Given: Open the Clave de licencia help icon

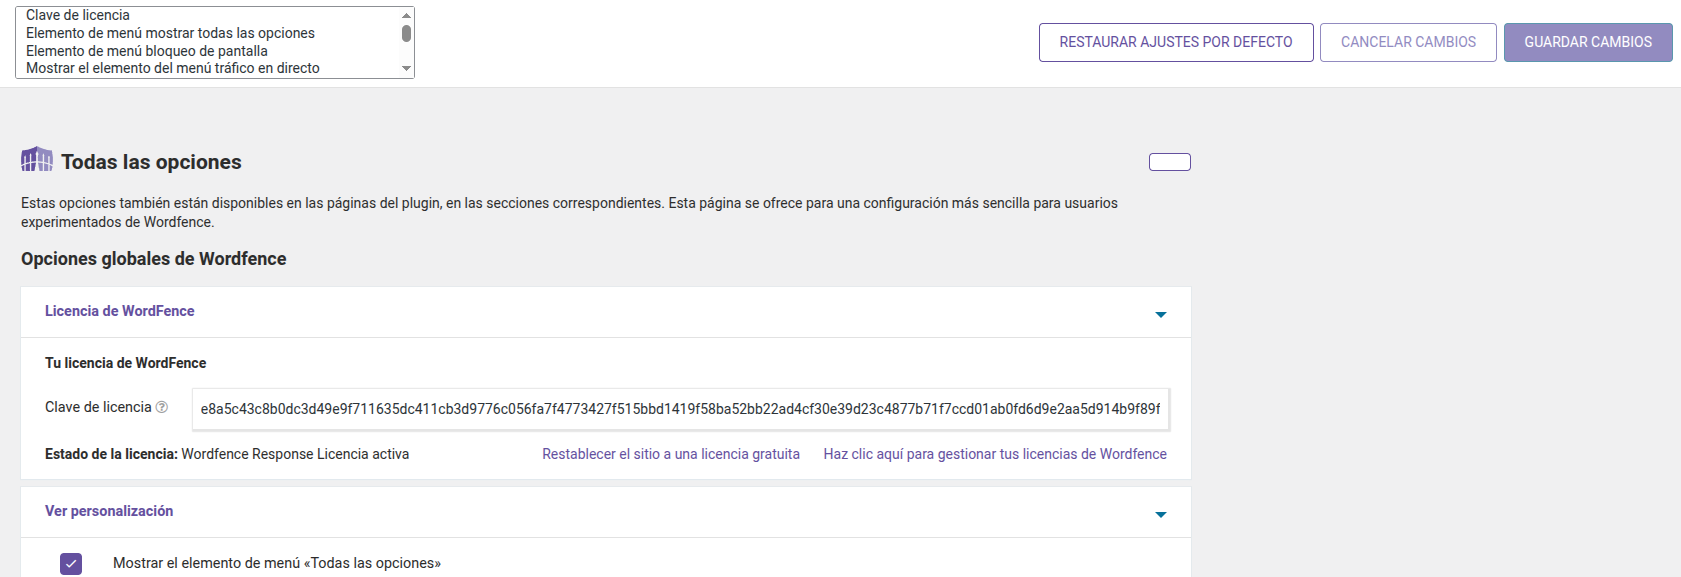Looking at the screenshot, I should [162, 407].
